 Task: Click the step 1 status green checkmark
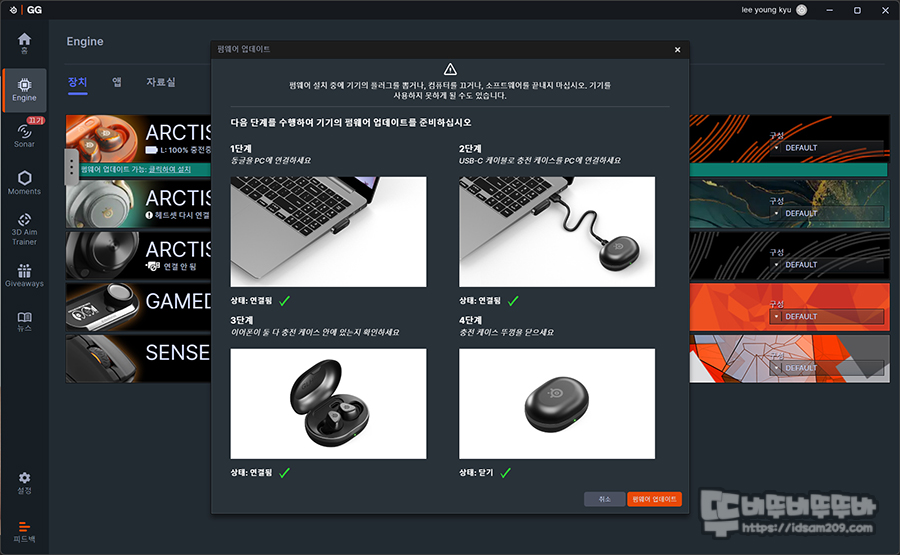point(285,301)
